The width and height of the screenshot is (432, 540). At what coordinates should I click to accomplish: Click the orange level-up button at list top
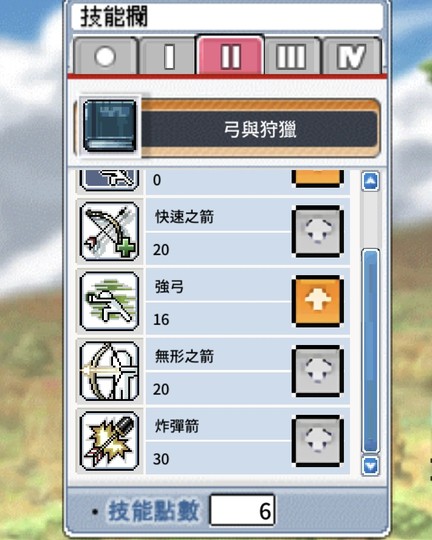[318, 178]
